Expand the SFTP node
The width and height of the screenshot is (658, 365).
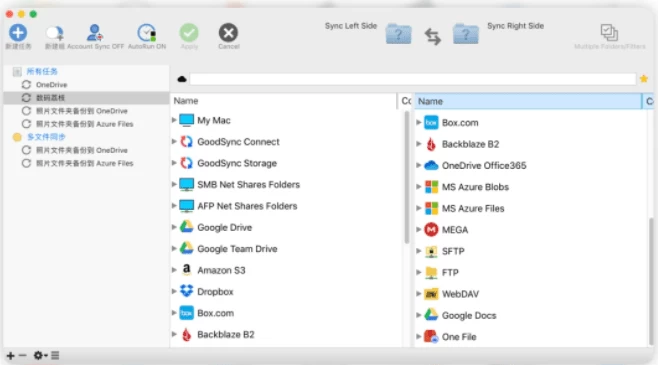tap(418, 251)
